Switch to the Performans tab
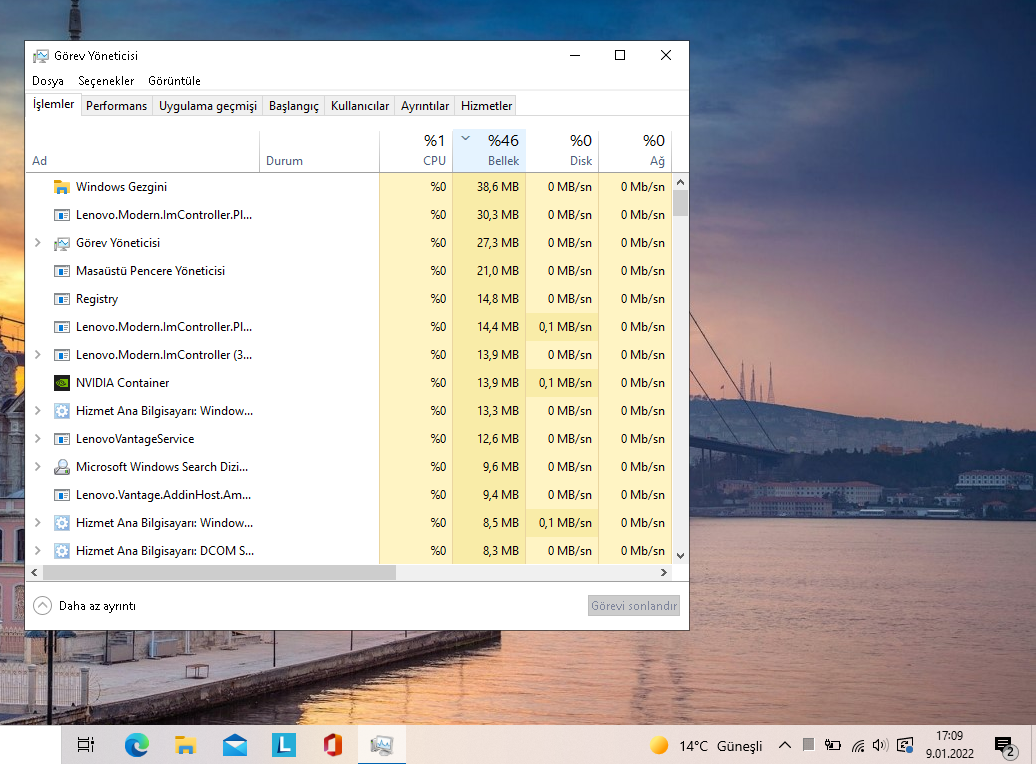The width and height of the screenshot is (1036, 764). pyautogui.click(x=116, y=106)
